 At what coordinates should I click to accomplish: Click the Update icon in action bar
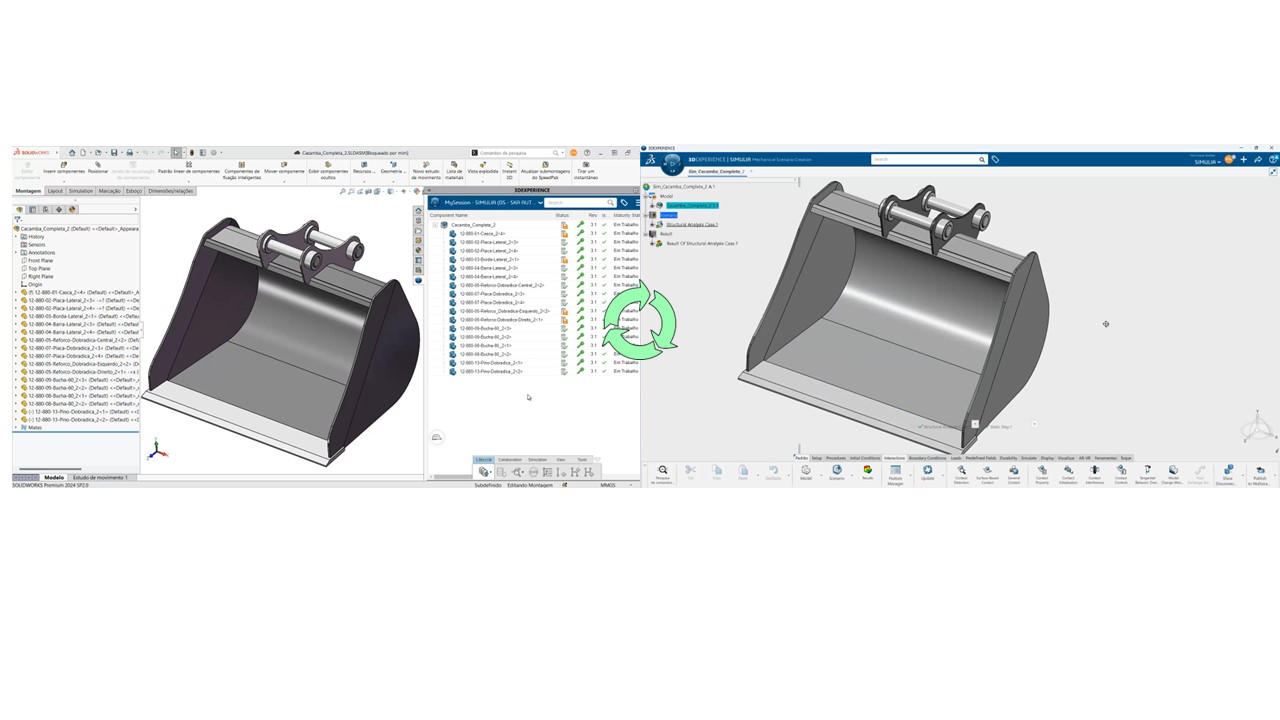pos(927,472)
